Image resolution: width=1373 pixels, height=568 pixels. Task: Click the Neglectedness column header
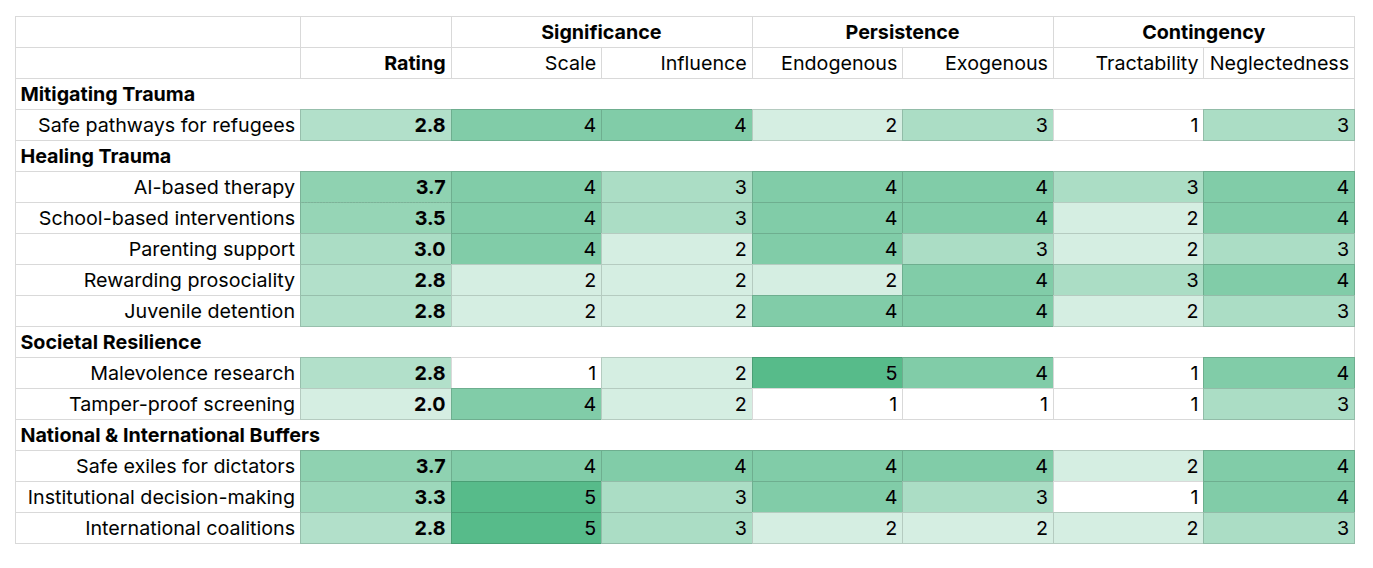[1279, 63]
